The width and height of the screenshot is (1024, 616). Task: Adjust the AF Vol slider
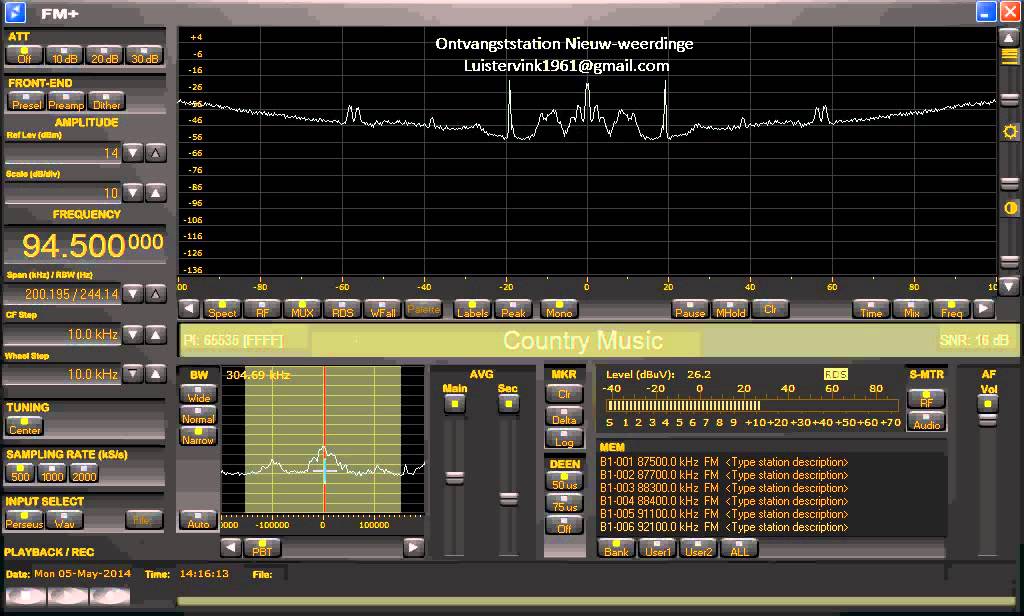[x=987, y=419]
